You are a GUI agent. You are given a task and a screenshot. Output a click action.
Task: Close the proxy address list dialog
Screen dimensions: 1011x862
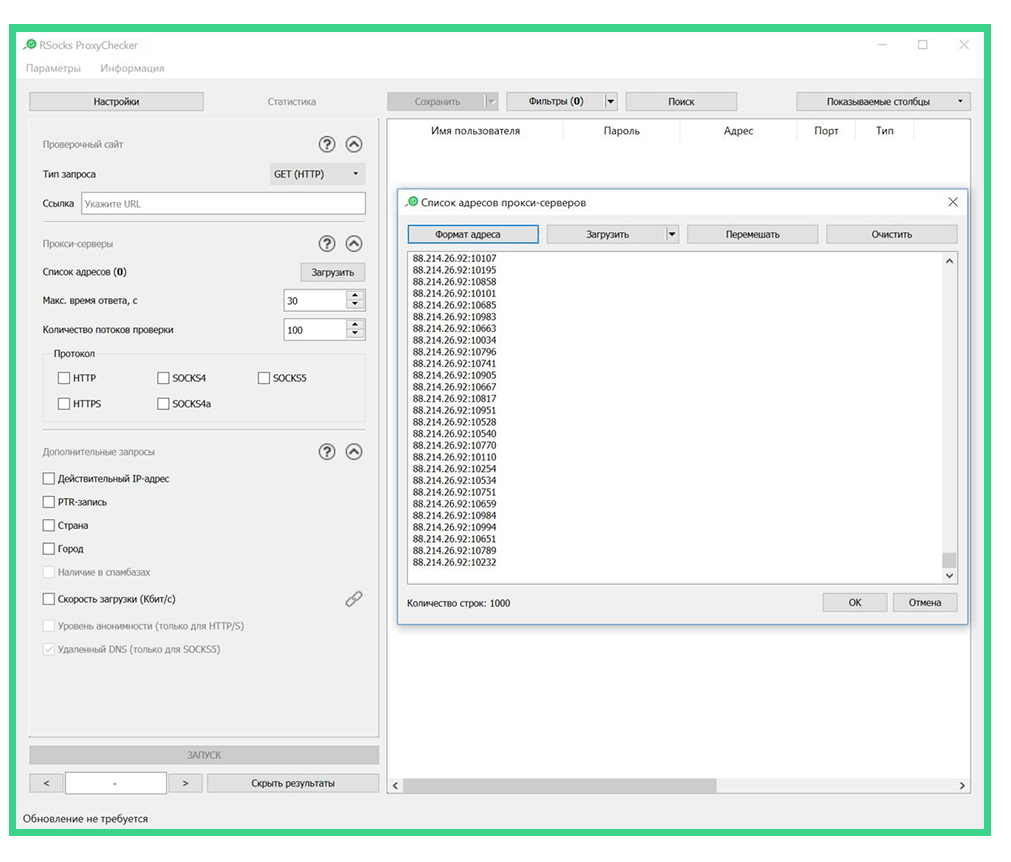coord(952,202)
